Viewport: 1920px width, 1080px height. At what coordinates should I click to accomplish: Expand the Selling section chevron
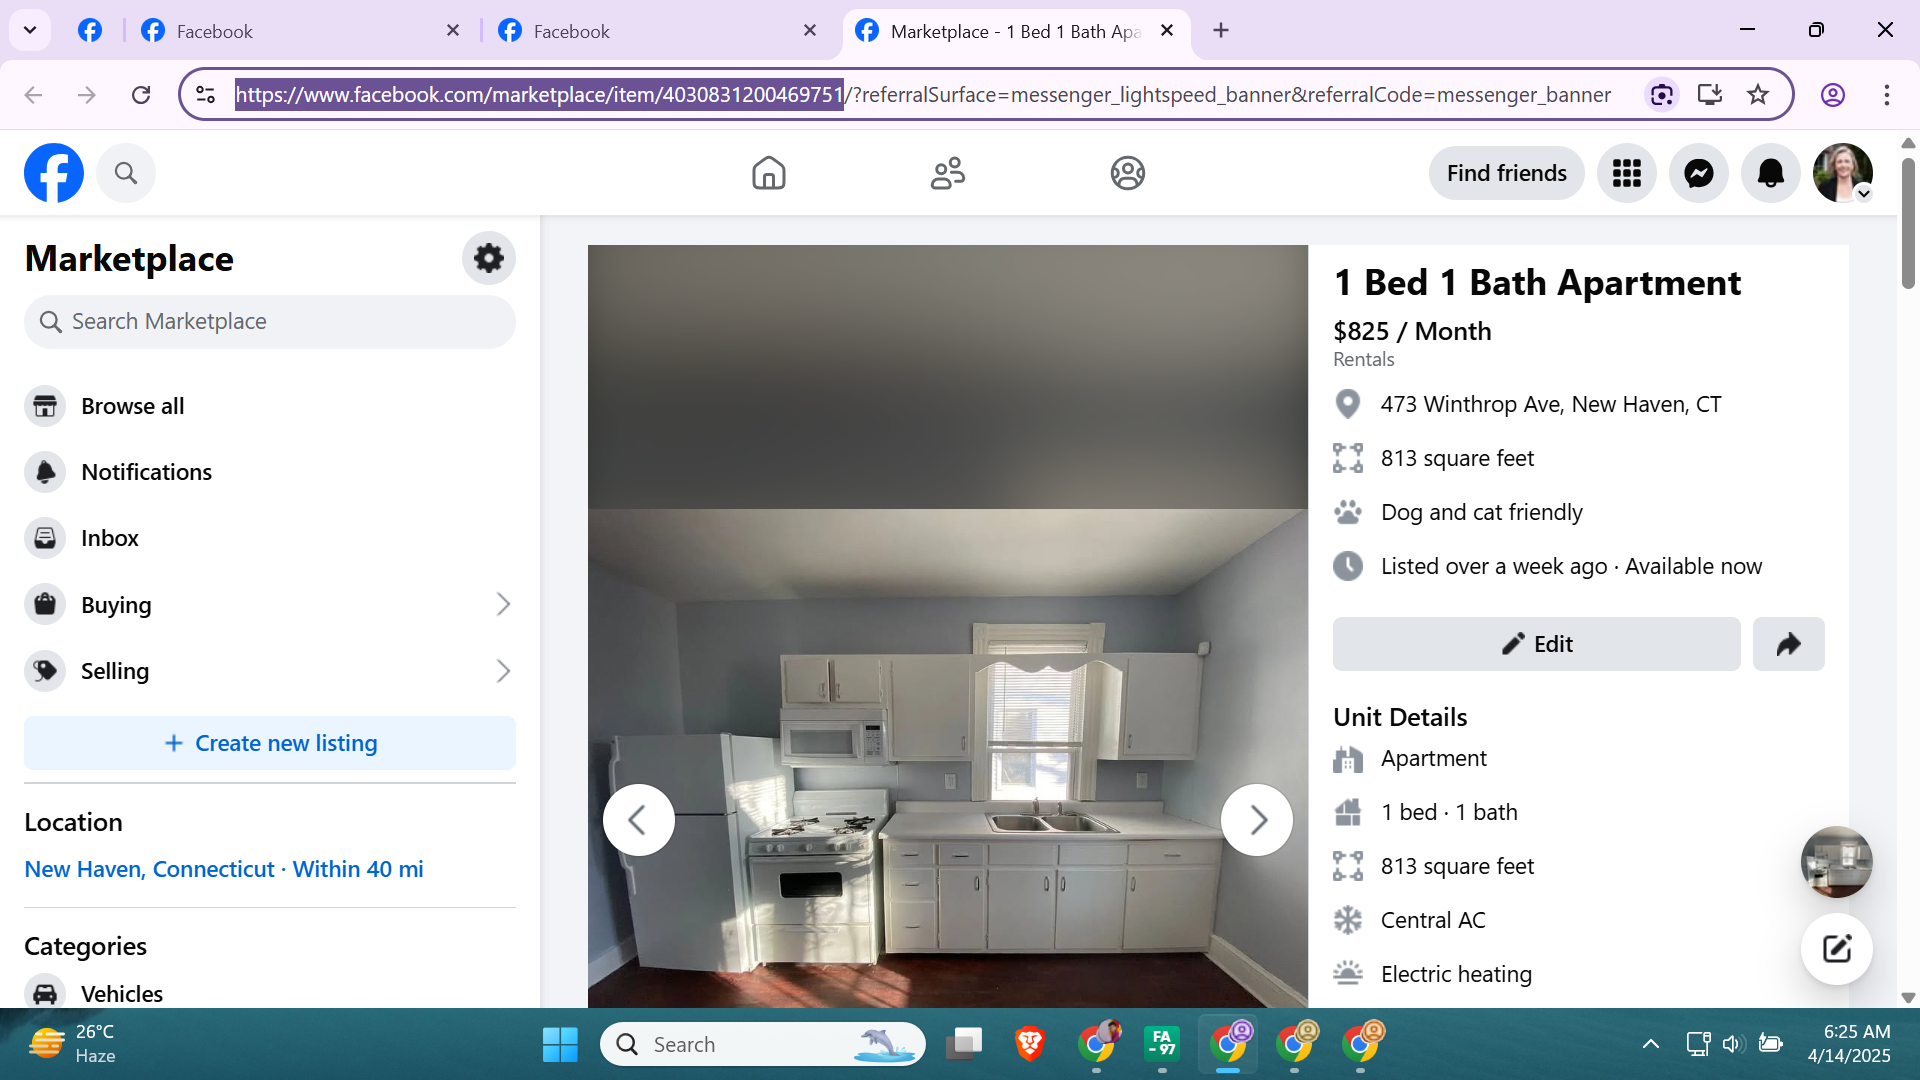coord(503,671)
